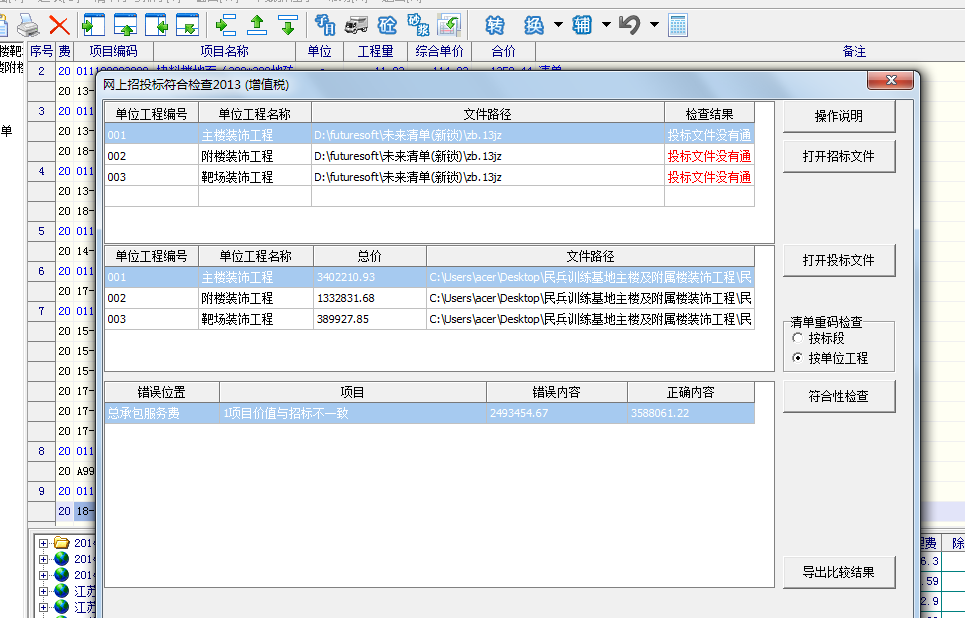Click the 综合单价 header in main window
Viewport: 965px width, 618px height.
(x=439, y=51)
